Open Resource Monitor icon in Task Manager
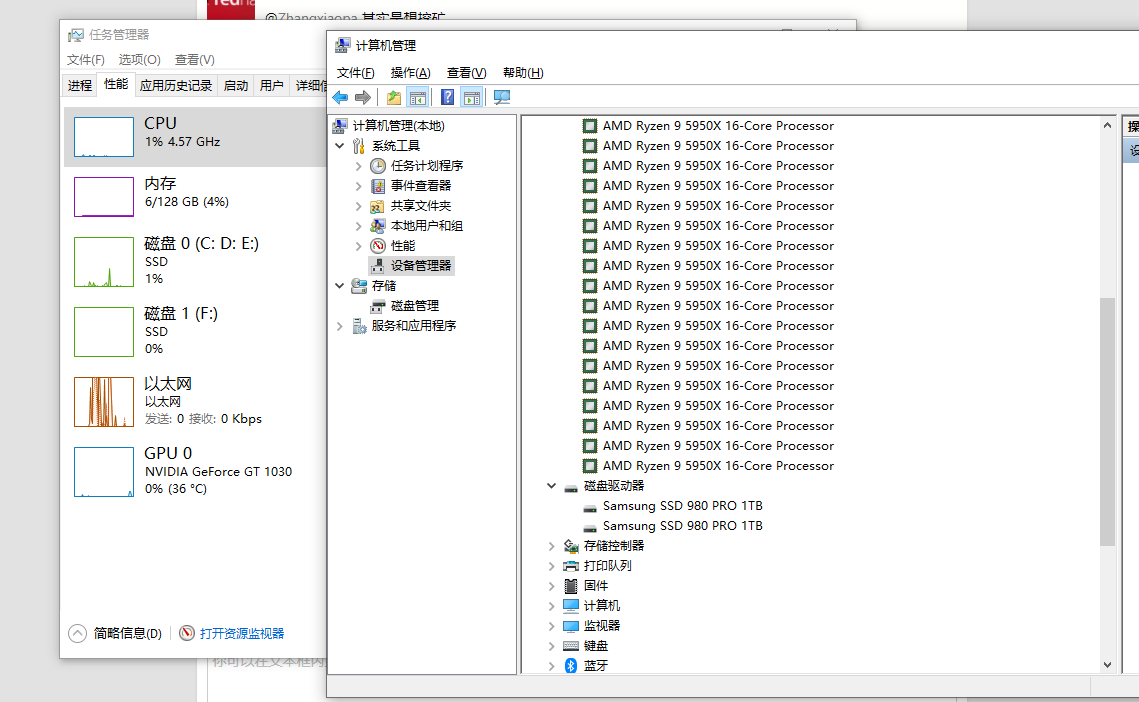Screen dimensions: 1139x702 coord(187,633)
